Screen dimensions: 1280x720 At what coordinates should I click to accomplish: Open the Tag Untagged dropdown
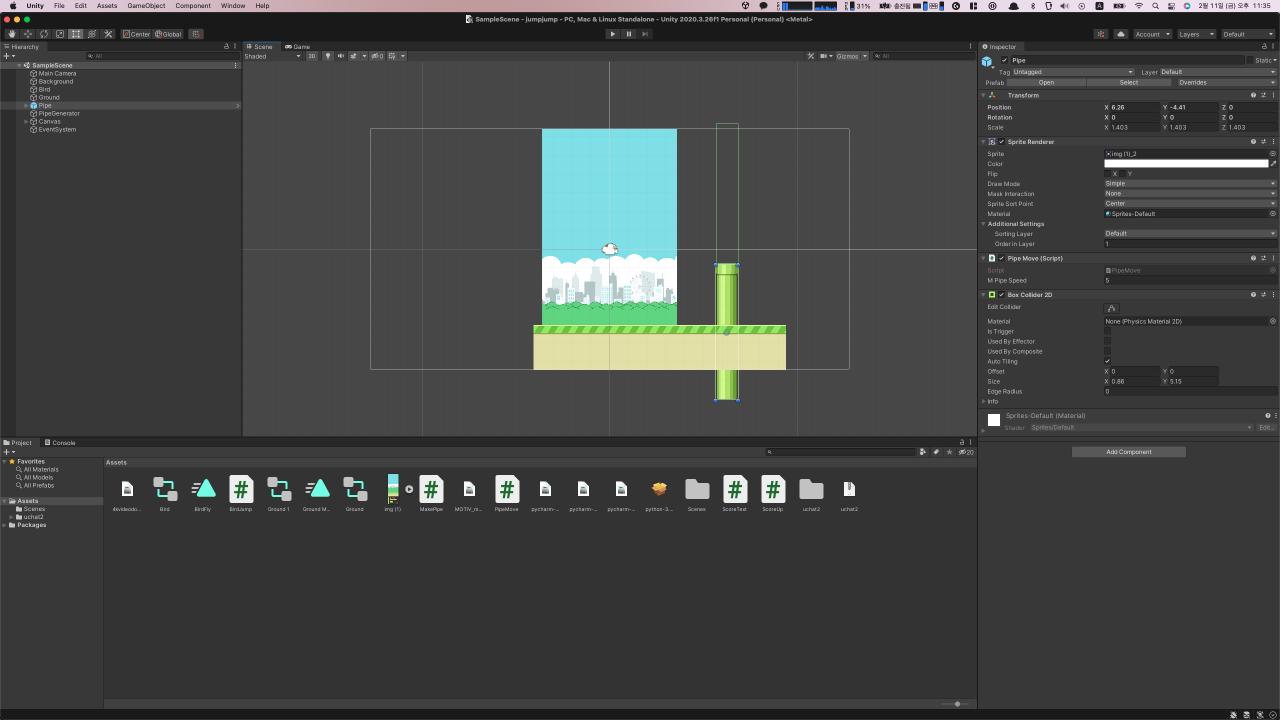(1073, 72)
